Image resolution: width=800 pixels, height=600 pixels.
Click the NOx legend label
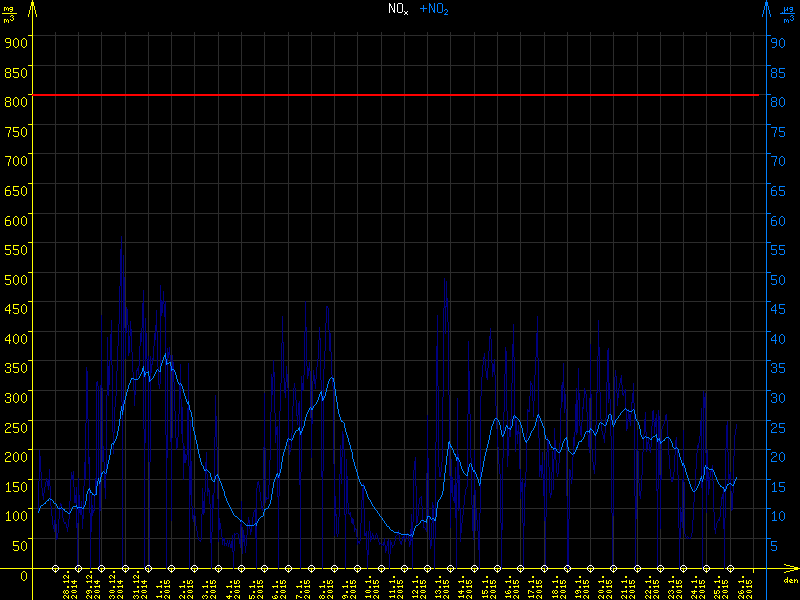[x=398, y=9]
